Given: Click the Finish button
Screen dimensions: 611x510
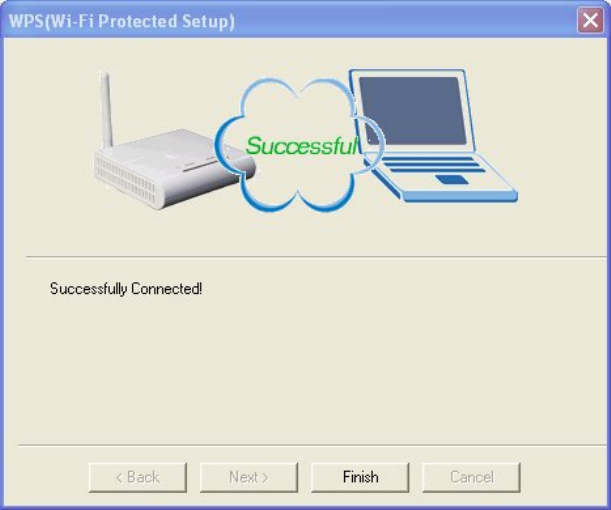Looking at the screenshot, I should (x=360, y=477).
